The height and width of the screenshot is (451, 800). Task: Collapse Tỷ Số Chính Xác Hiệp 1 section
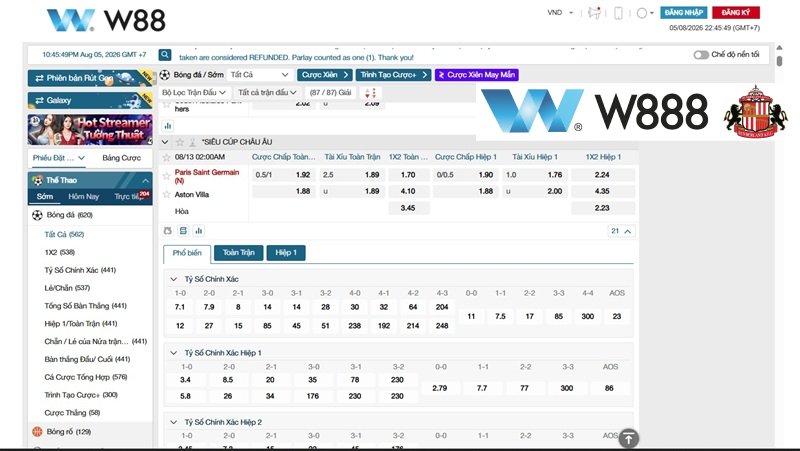(173, 353)
